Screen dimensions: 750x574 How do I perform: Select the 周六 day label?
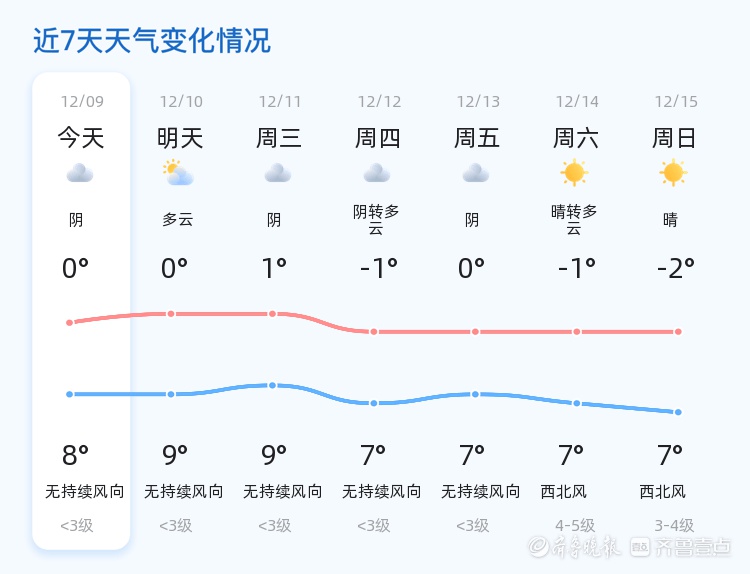[576, 138]
